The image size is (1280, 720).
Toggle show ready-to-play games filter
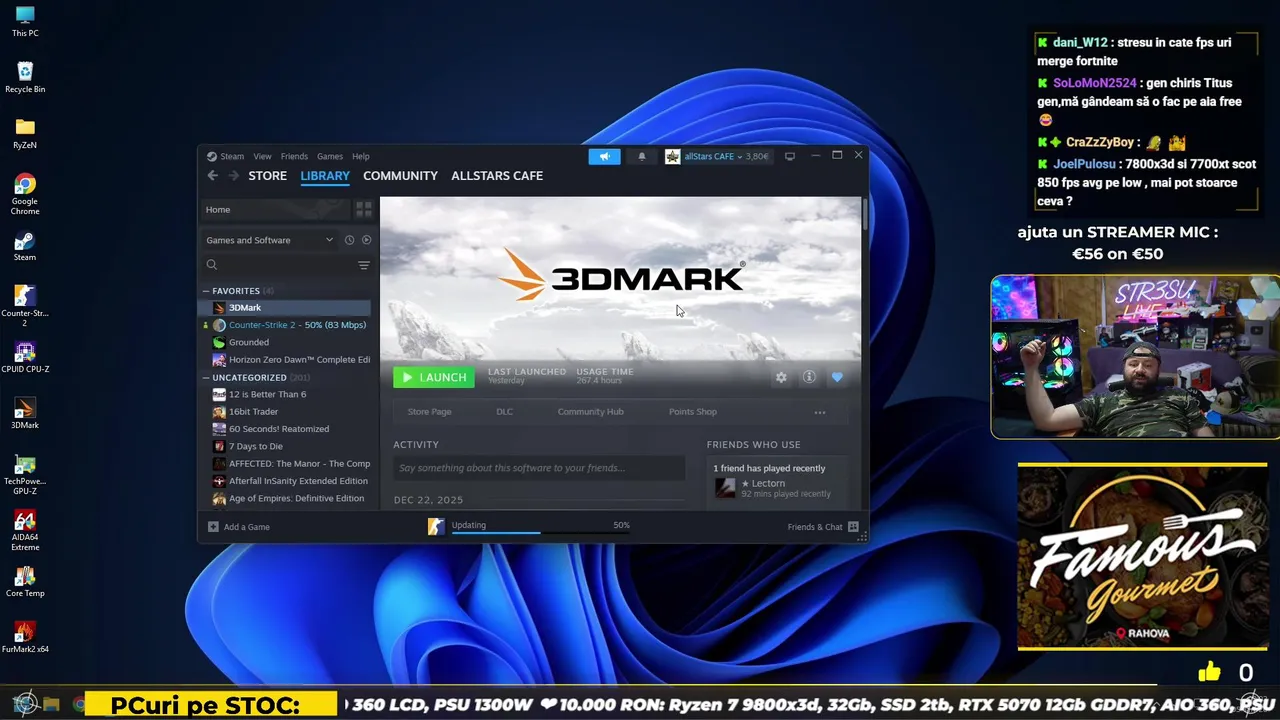(x=366, y=240)
